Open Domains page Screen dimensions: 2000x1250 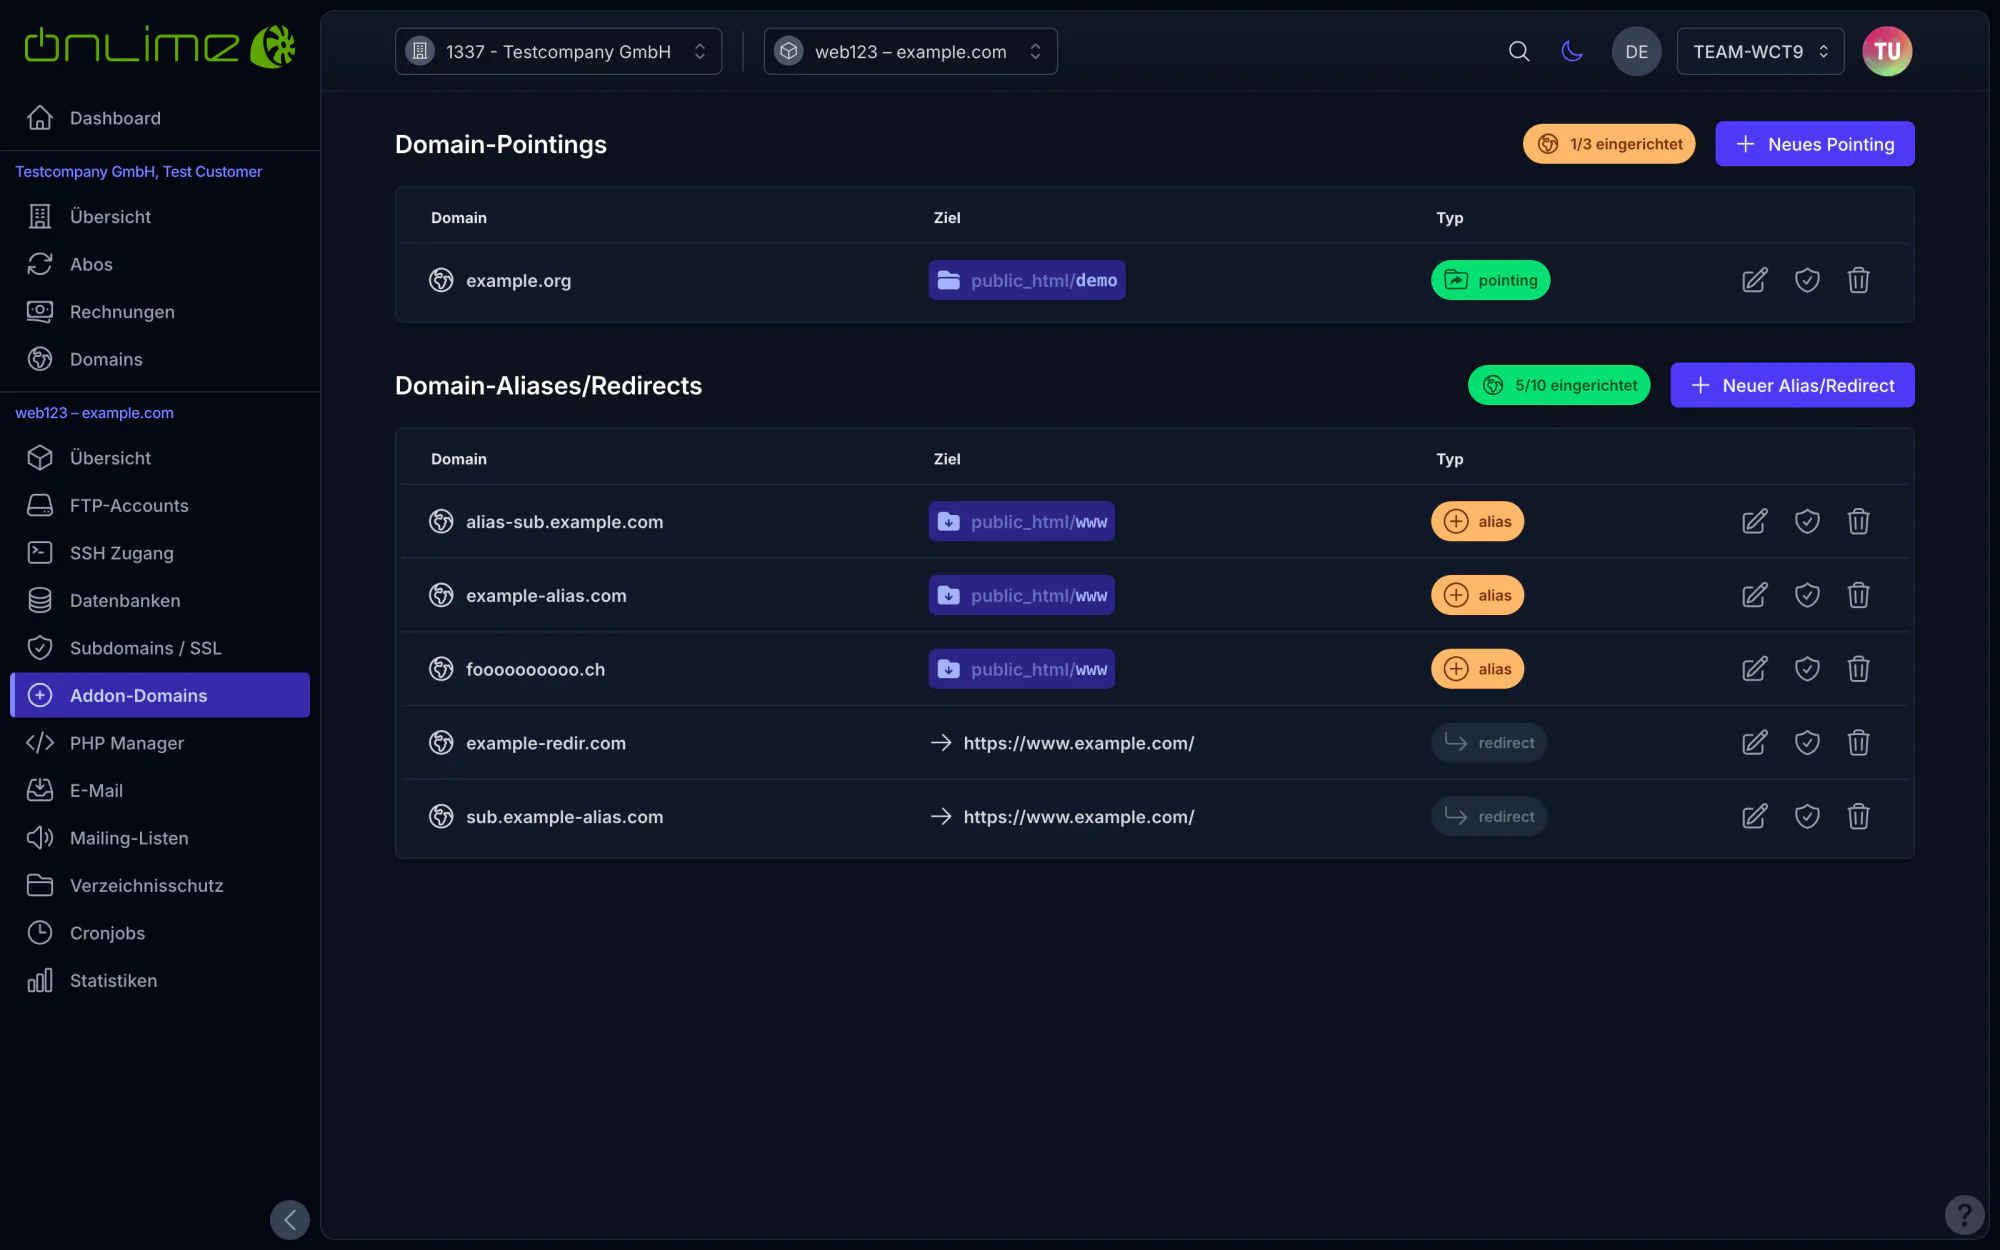(x=160, y=359)
